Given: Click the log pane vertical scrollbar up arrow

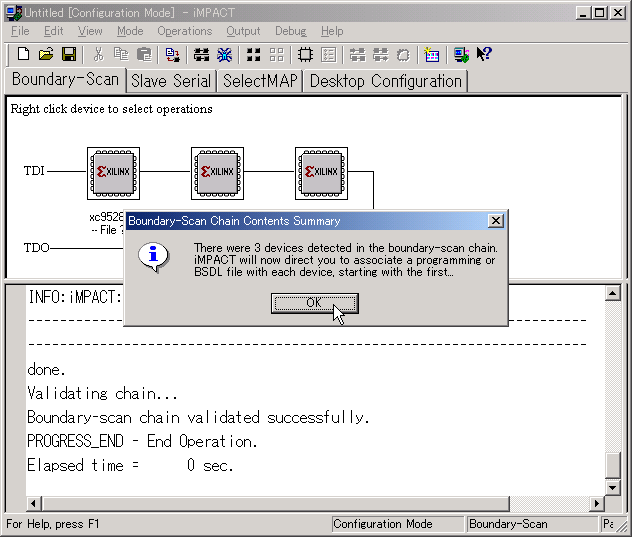Looking at the screenshot, I should coord(612,293).
